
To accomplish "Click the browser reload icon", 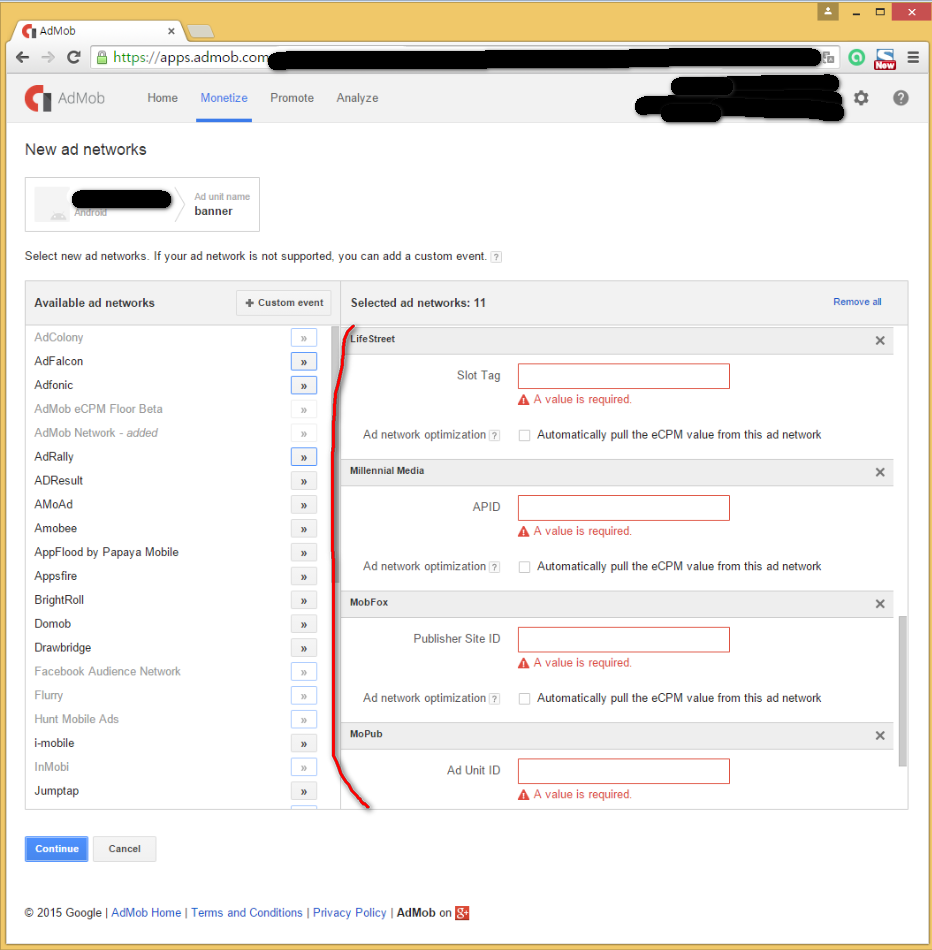I will click(73, 58).
